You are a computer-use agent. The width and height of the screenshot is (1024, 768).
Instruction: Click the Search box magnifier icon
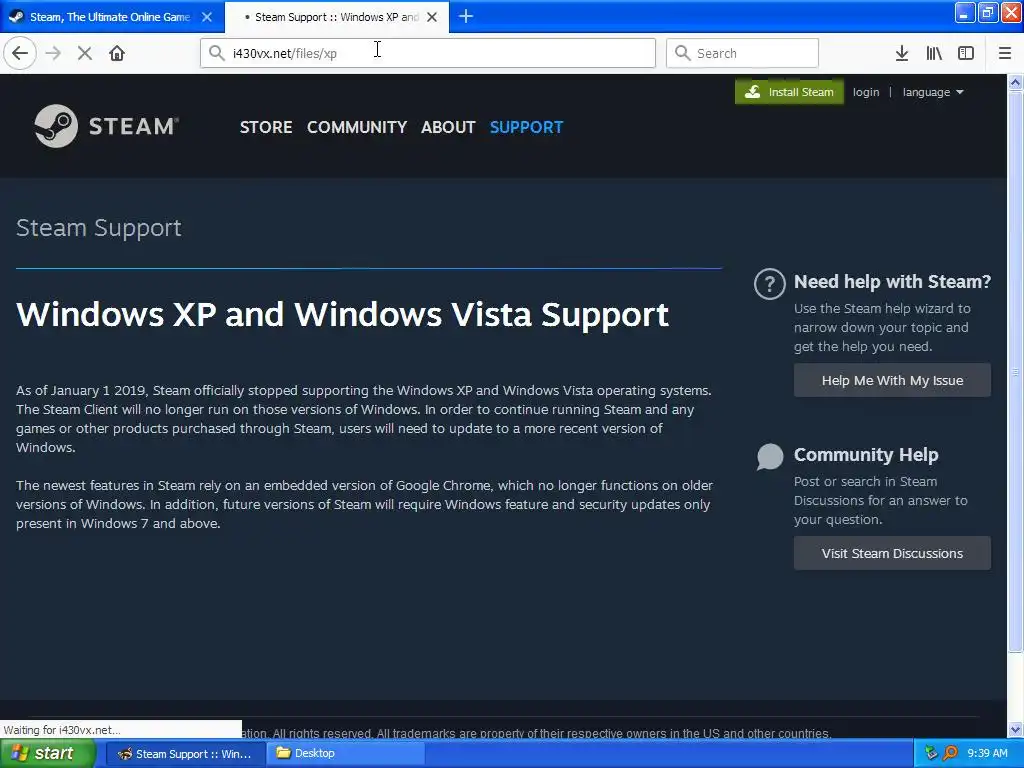682,53
